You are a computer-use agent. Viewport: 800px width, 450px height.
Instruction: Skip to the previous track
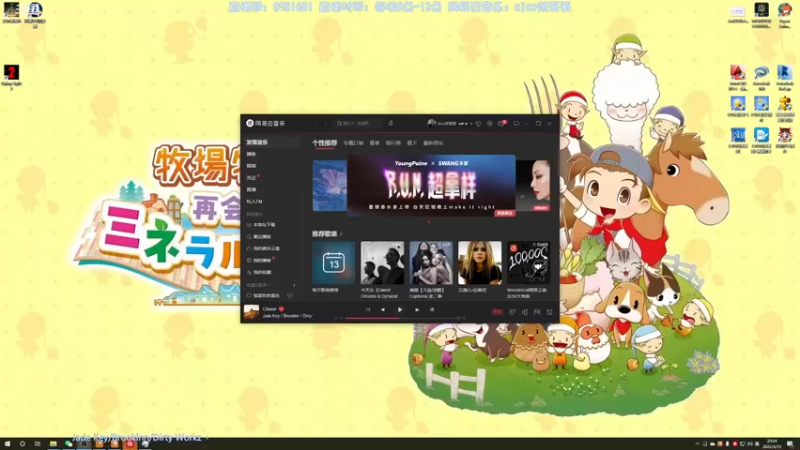[x=383, y=310]
